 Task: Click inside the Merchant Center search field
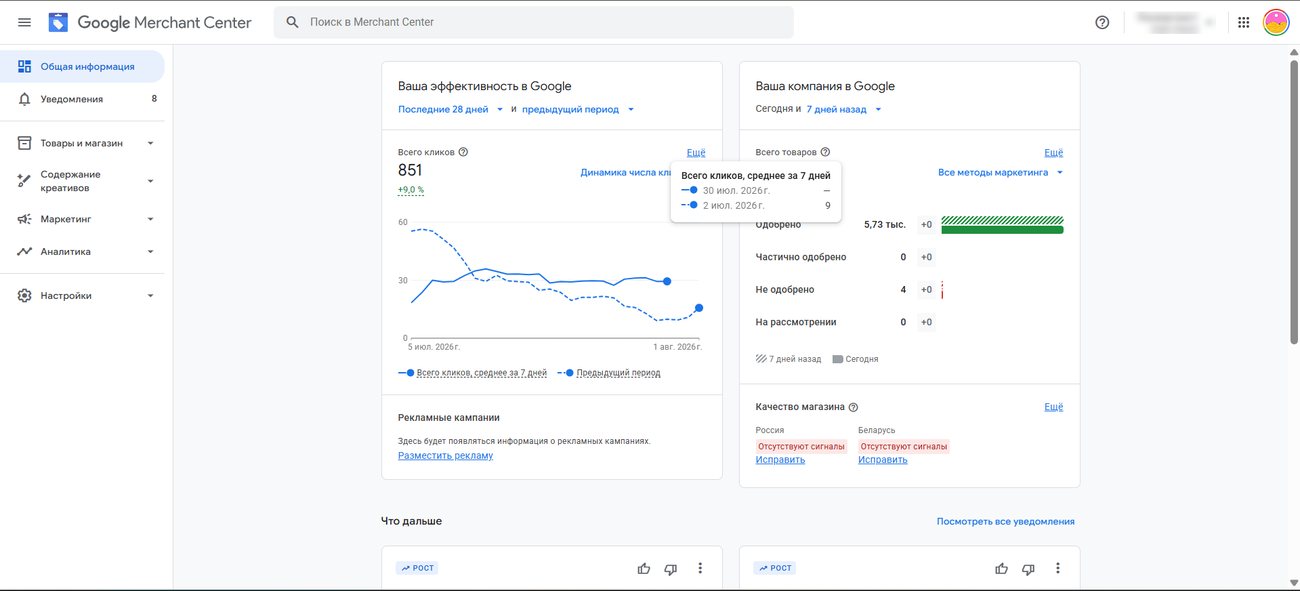click(534, 22)
